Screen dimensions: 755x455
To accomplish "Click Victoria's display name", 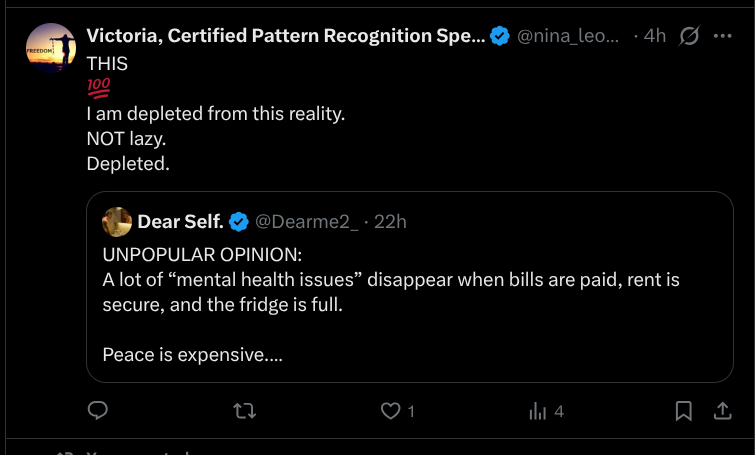I will click(x=285, y=36).
